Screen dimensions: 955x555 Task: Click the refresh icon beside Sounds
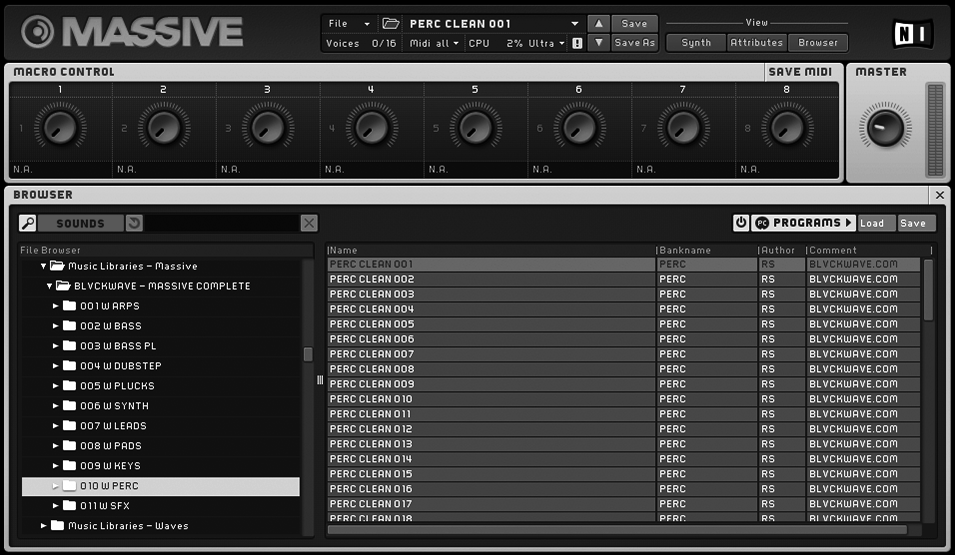click(x=134, y=223)
